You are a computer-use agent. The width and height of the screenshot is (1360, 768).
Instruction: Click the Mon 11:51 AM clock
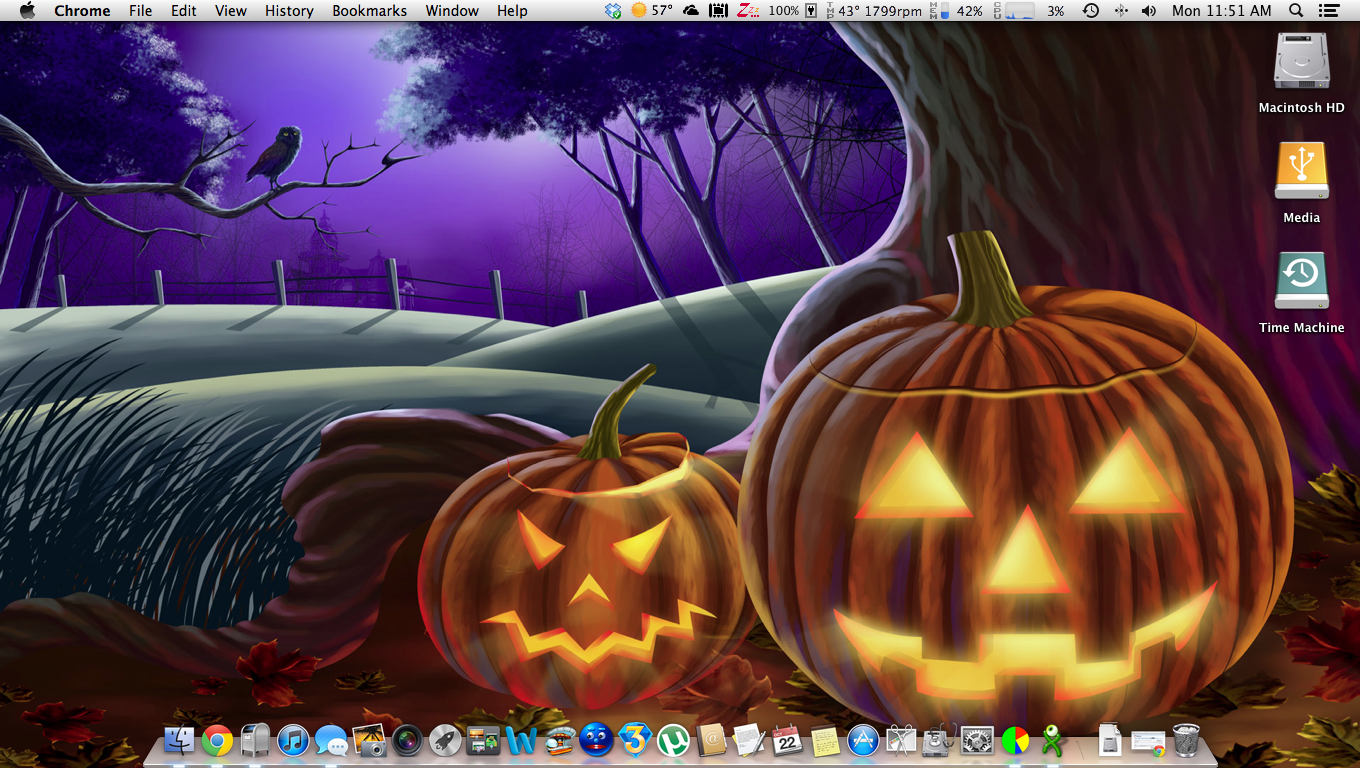coord(1222,11)
